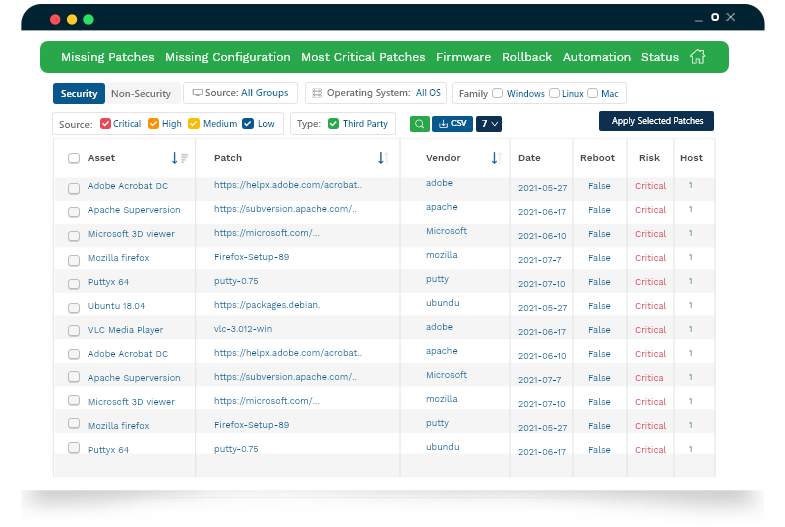Click the green search magnifier button
This screenshot has height=527, width=785.
point(420,124)
